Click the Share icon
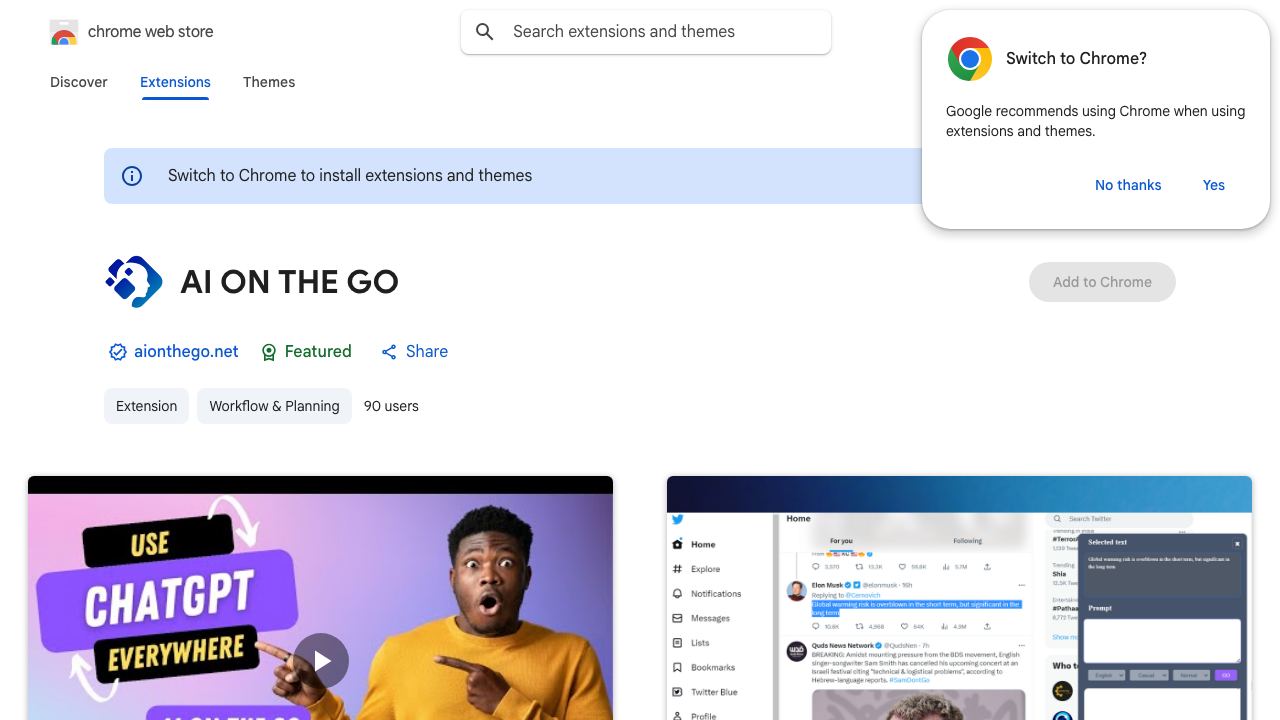Image resolution: width=1280 pixels, height=720 pixels. 389,352
